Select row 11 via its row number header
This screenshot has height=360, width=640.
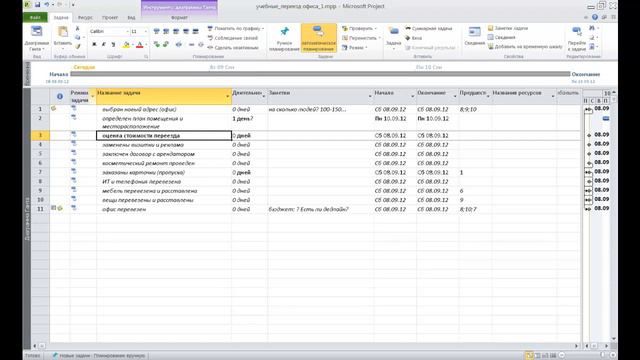pos(40,209)
